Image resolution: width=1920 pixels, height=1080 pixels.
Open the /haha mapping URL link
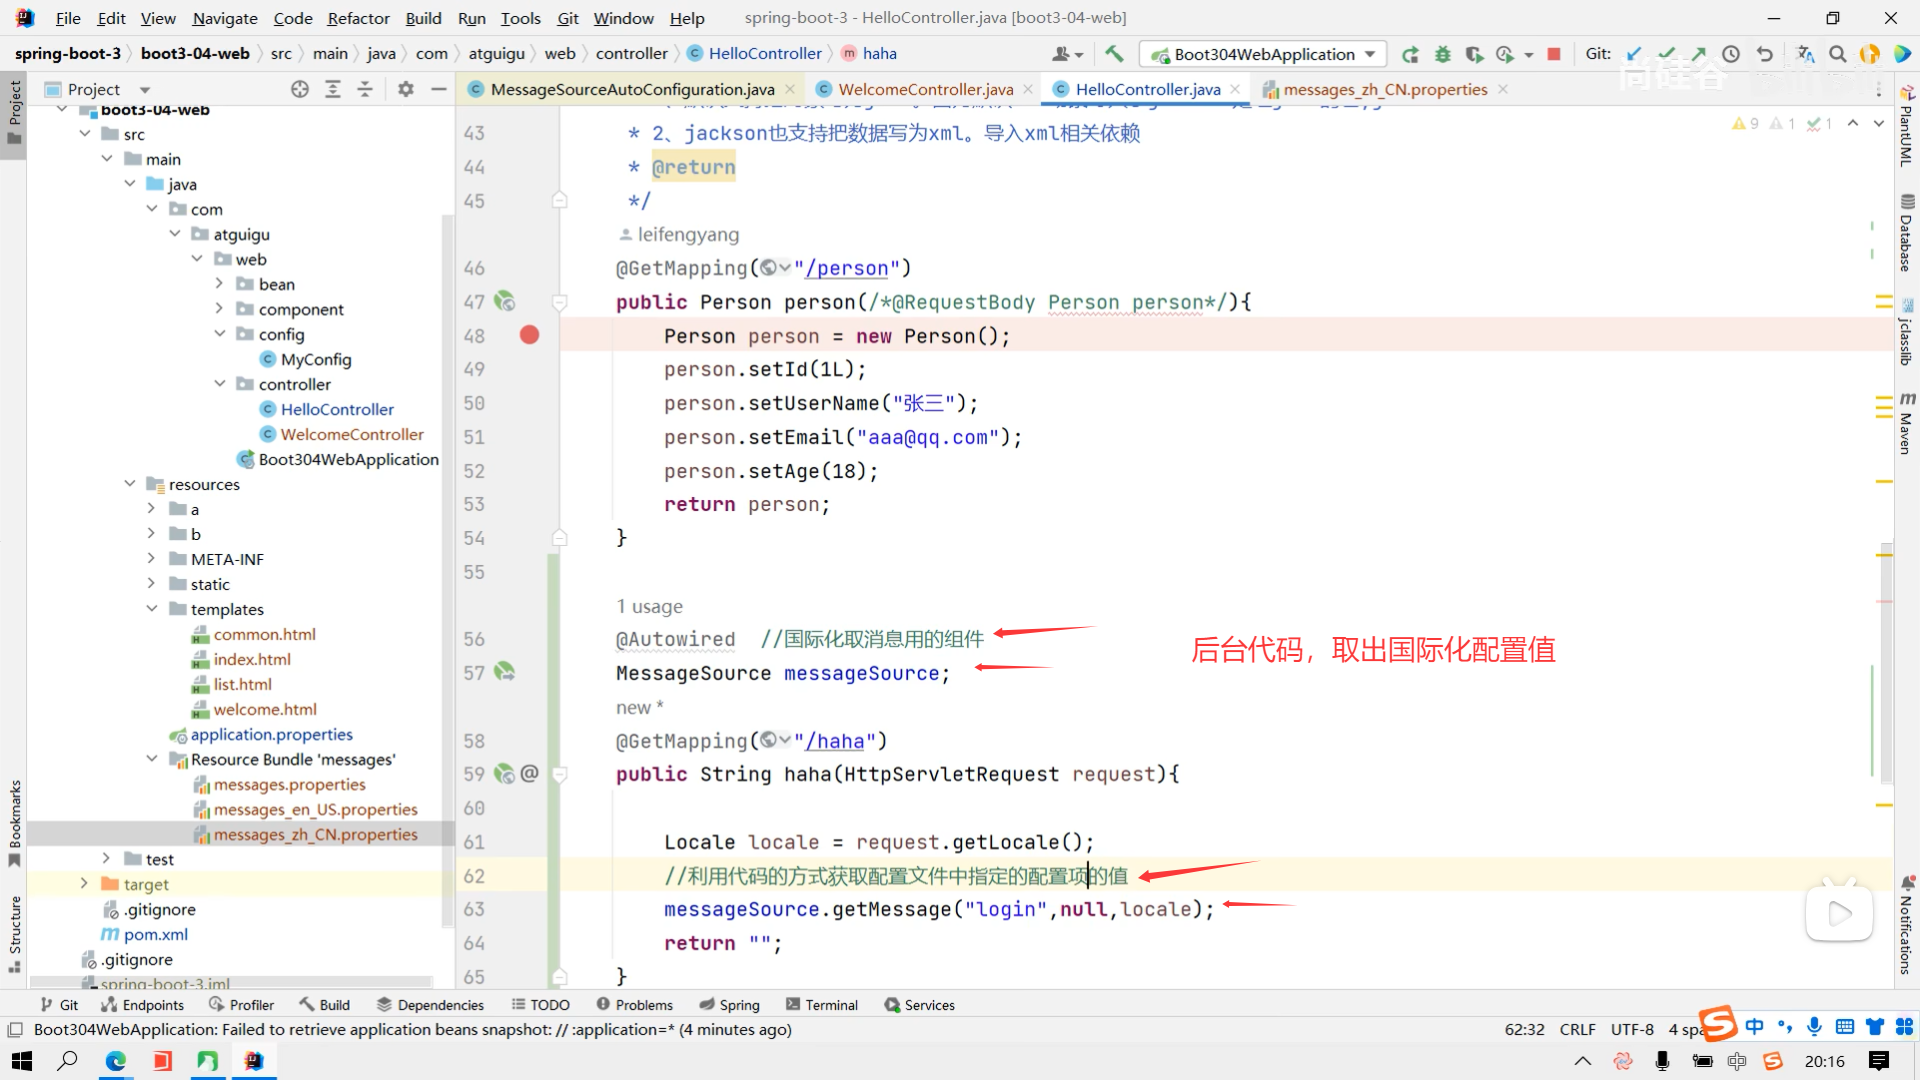[838, 741]
